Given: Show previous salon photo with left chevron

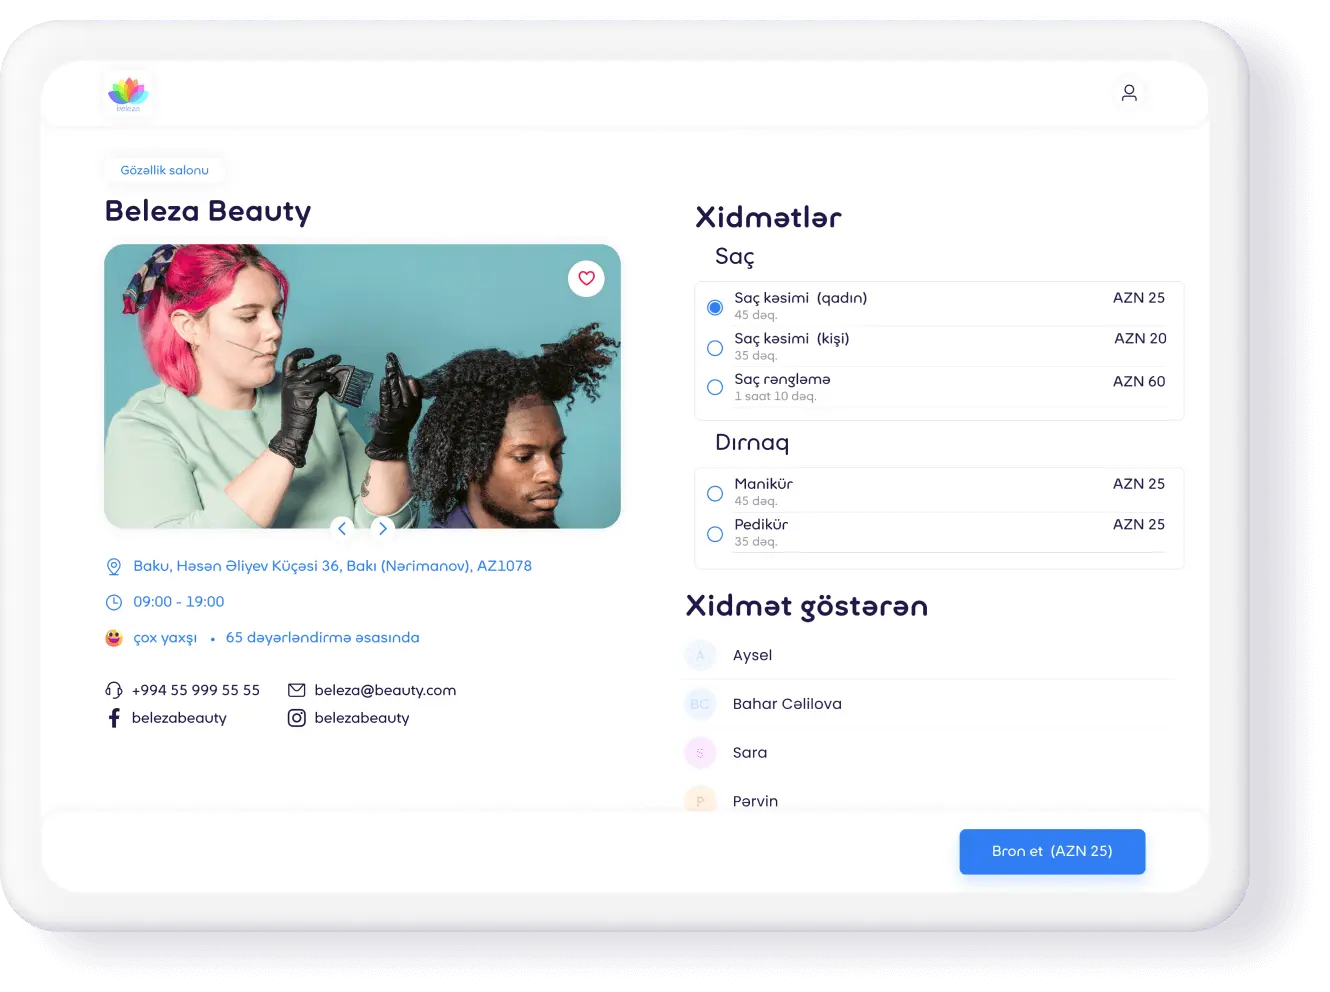Looking at the screenshot, I should click(342, 528).
